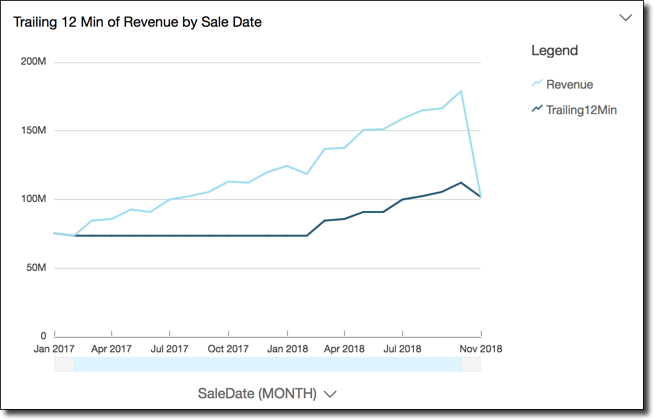Click the Revenue line peak near 180M

[x=460, y=91]
